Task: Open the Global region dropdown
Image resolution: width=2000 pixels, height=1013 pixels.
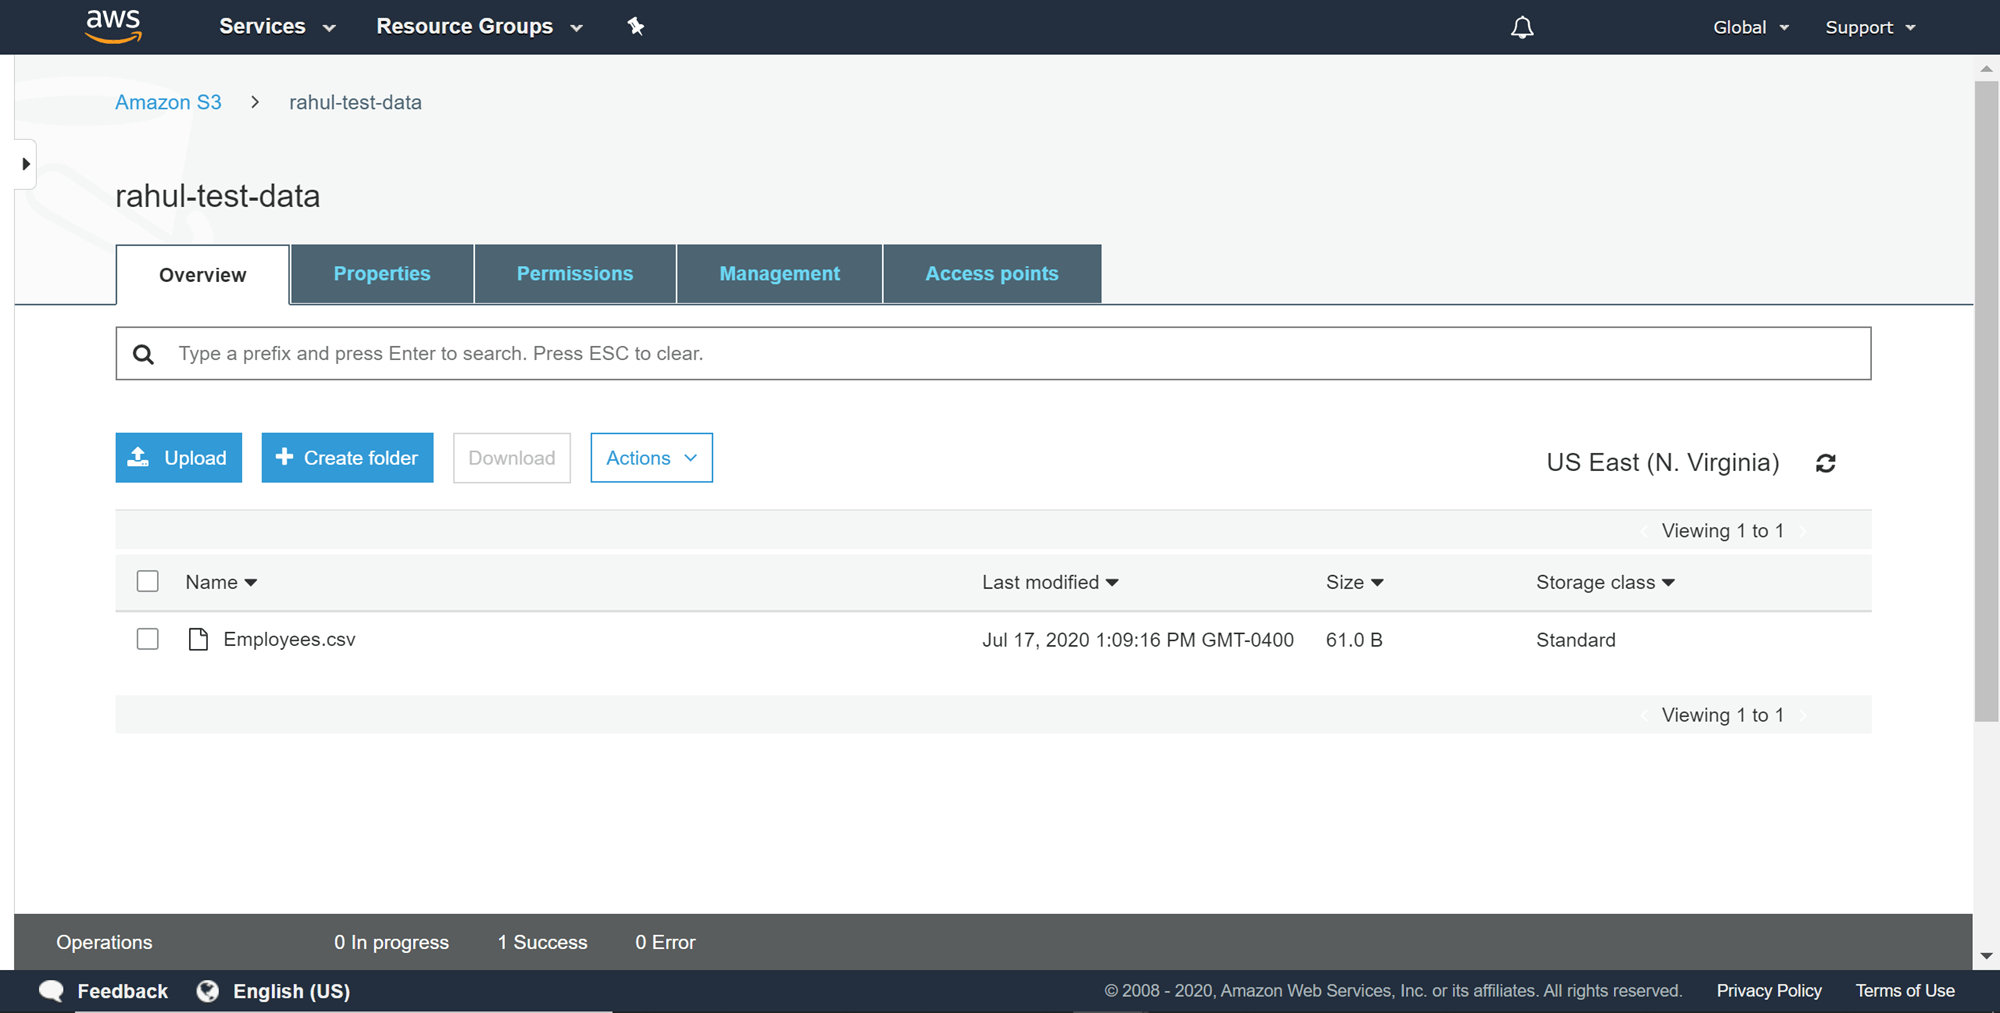Action: (1749, 27)
